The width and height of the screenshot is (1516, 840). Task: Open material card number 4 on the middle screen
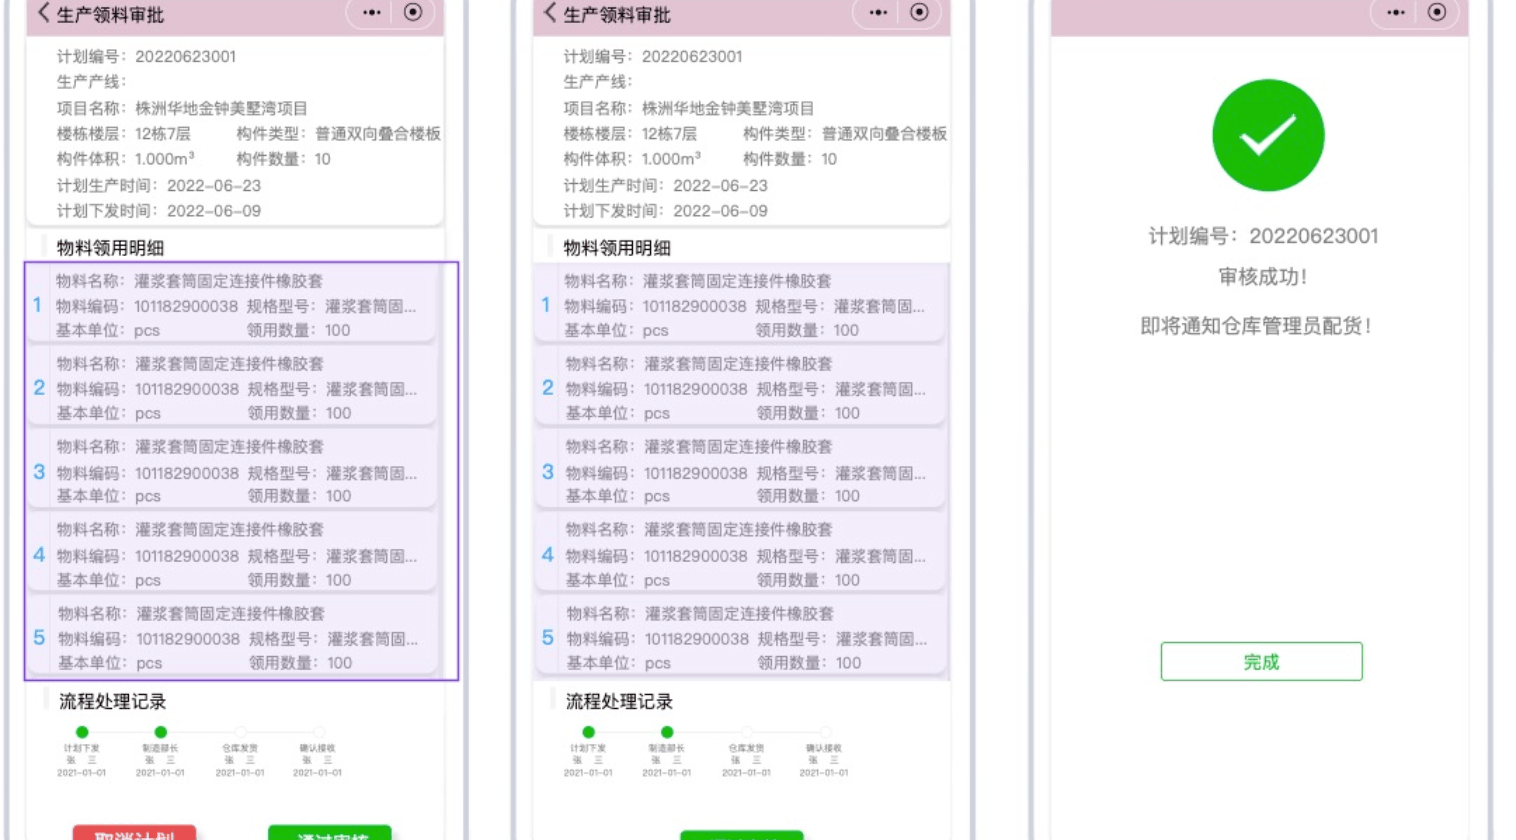[740, 554]
